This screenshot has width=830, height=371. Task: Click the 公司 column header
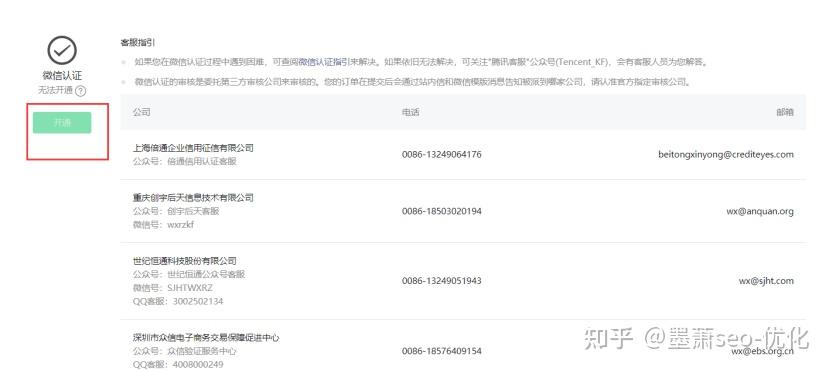click(141, 112)
